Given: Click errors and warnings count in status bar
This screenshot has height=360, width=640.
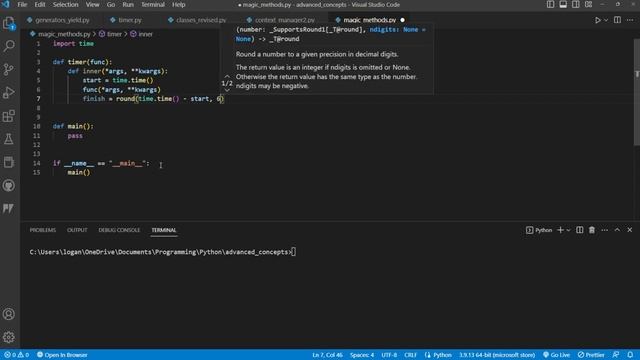Looking at the screenshot, I should click(x=17, y=355).
